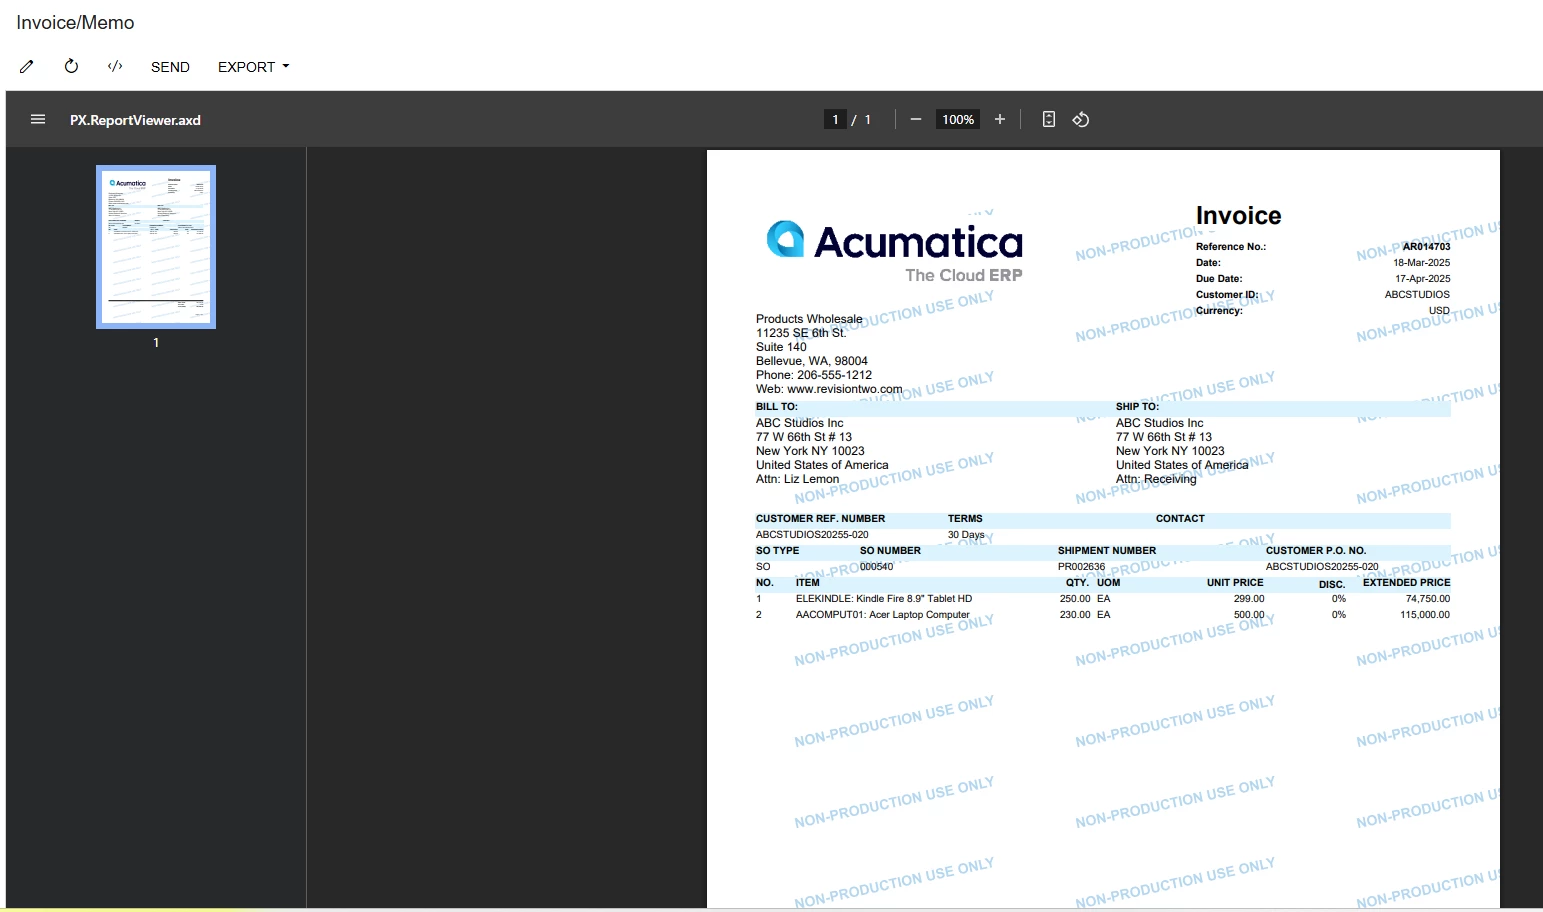Click unit price 299.00
The width and height of the screenshot is (1543, 912).
tap(1248, 599)
